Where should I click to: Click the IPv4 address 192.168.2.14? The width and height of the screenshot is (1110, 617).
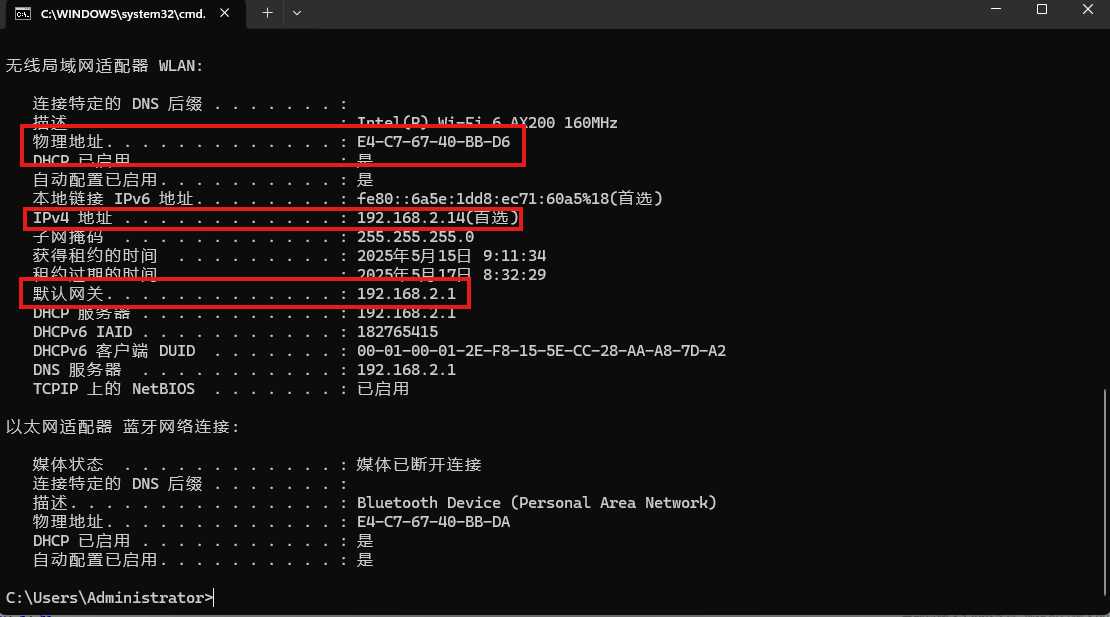[x=411, y=218]
